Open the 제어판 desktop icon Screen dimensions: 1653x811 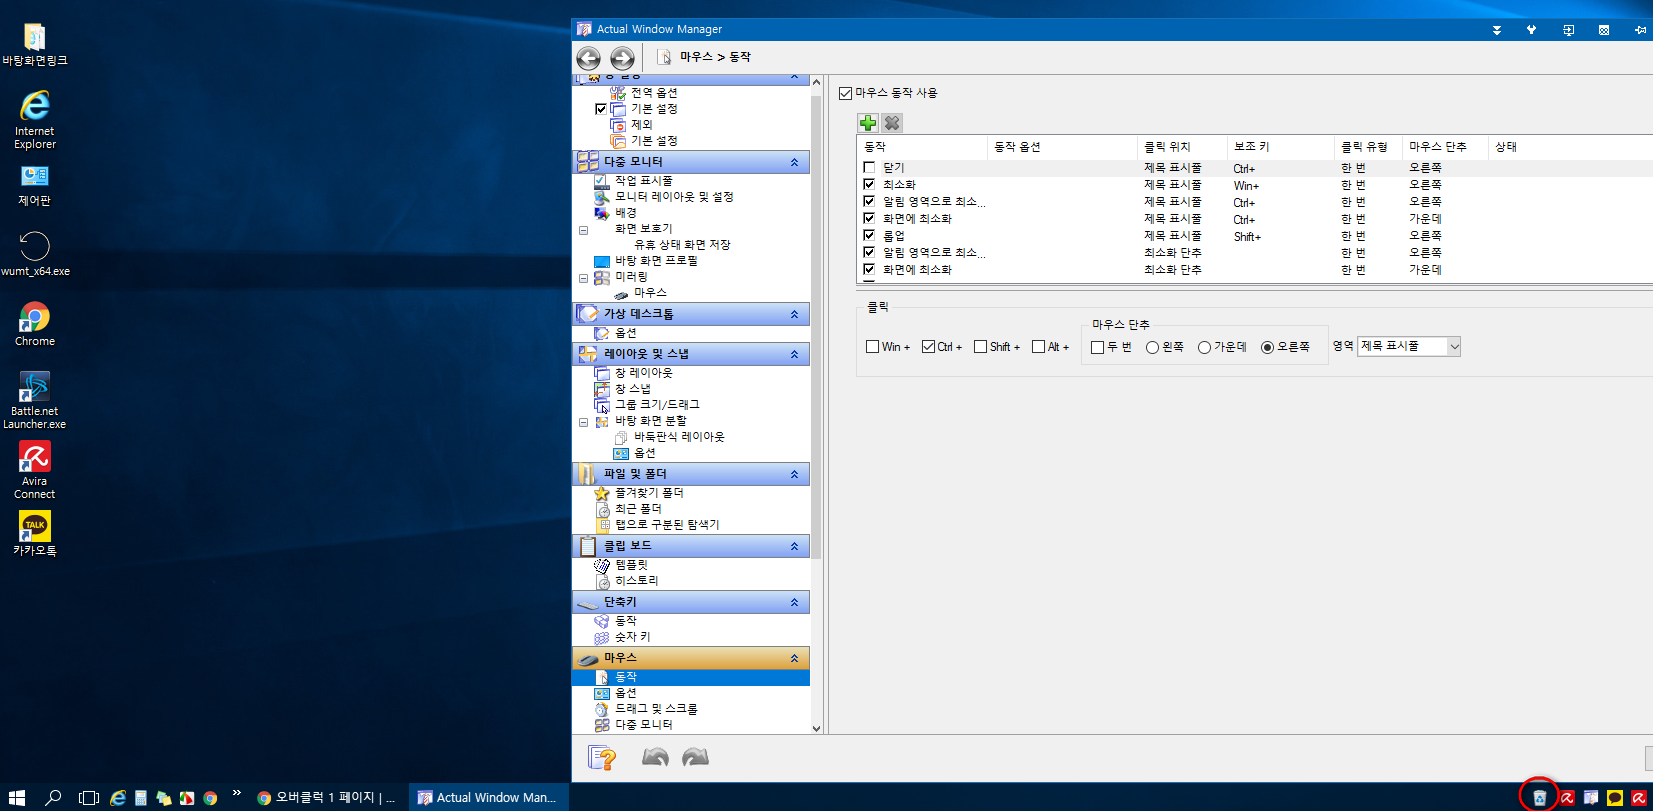pyautogui.click(x=35, y=185)
